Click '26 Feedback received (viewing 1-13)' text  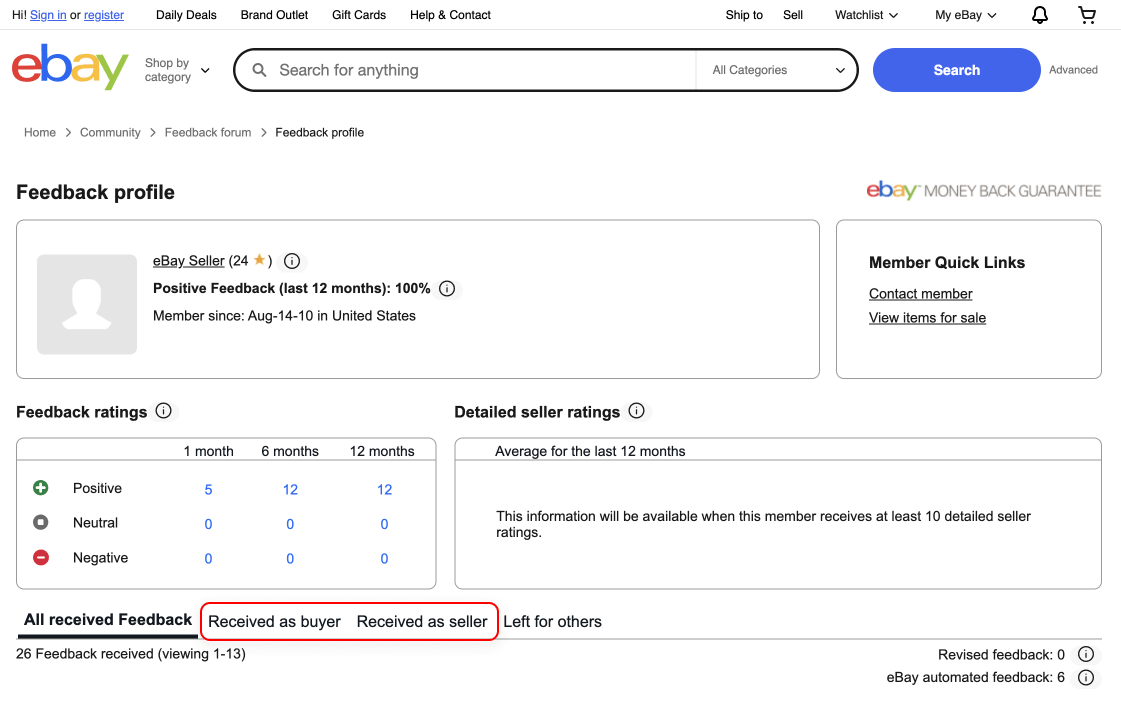pyautogui.click(x=131, y=654)
